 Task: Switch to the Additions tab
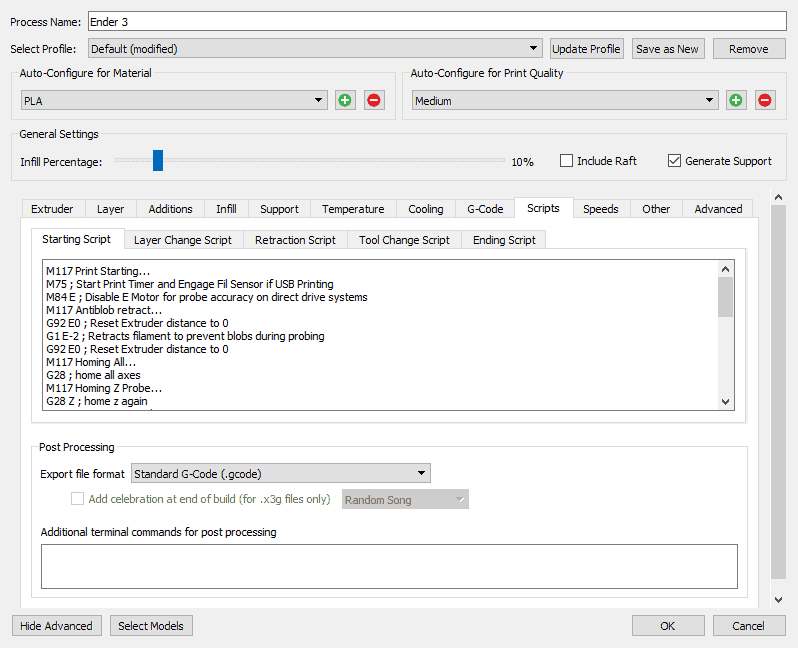tap(170, 209)
